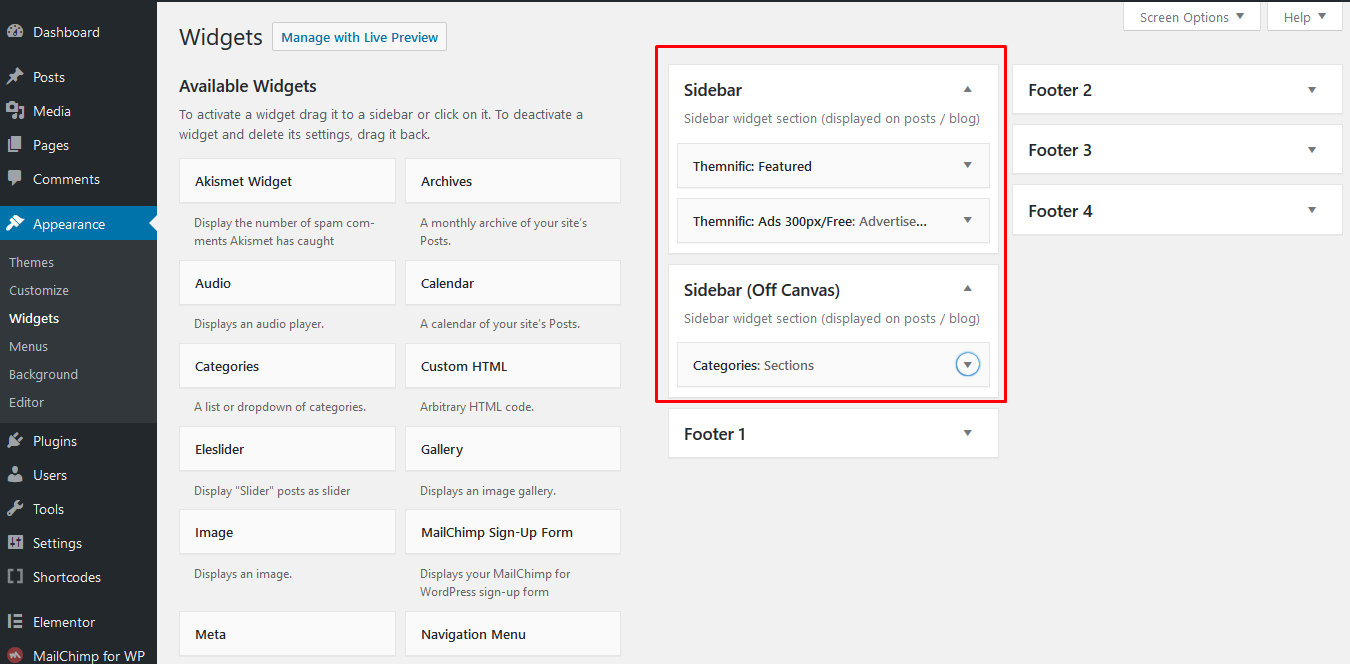1350x664 pixels.
Task: Click the Plugins plug icon
Action: click(15, 441)
